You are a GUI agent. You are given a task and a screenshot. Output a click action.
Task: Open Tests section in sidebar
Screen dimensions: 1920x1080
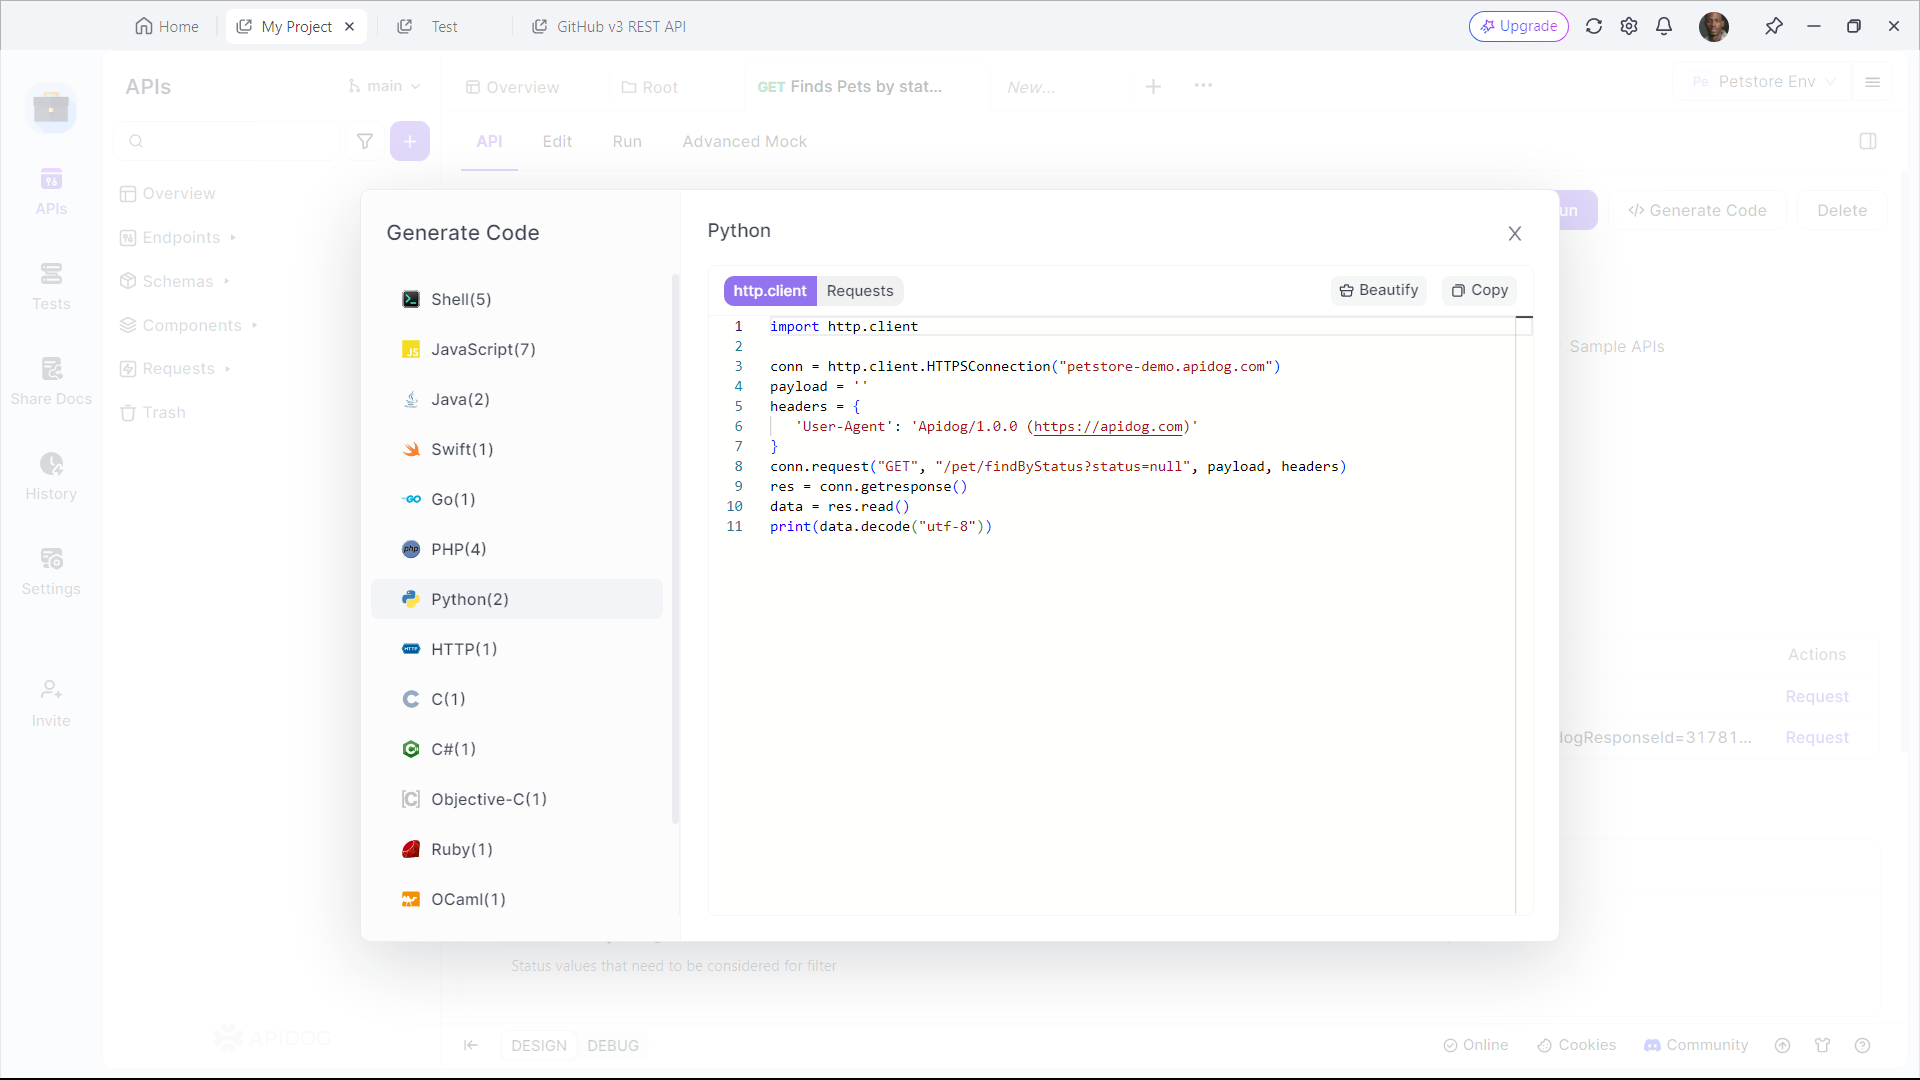pyautogui.click(x=51, y=286)
